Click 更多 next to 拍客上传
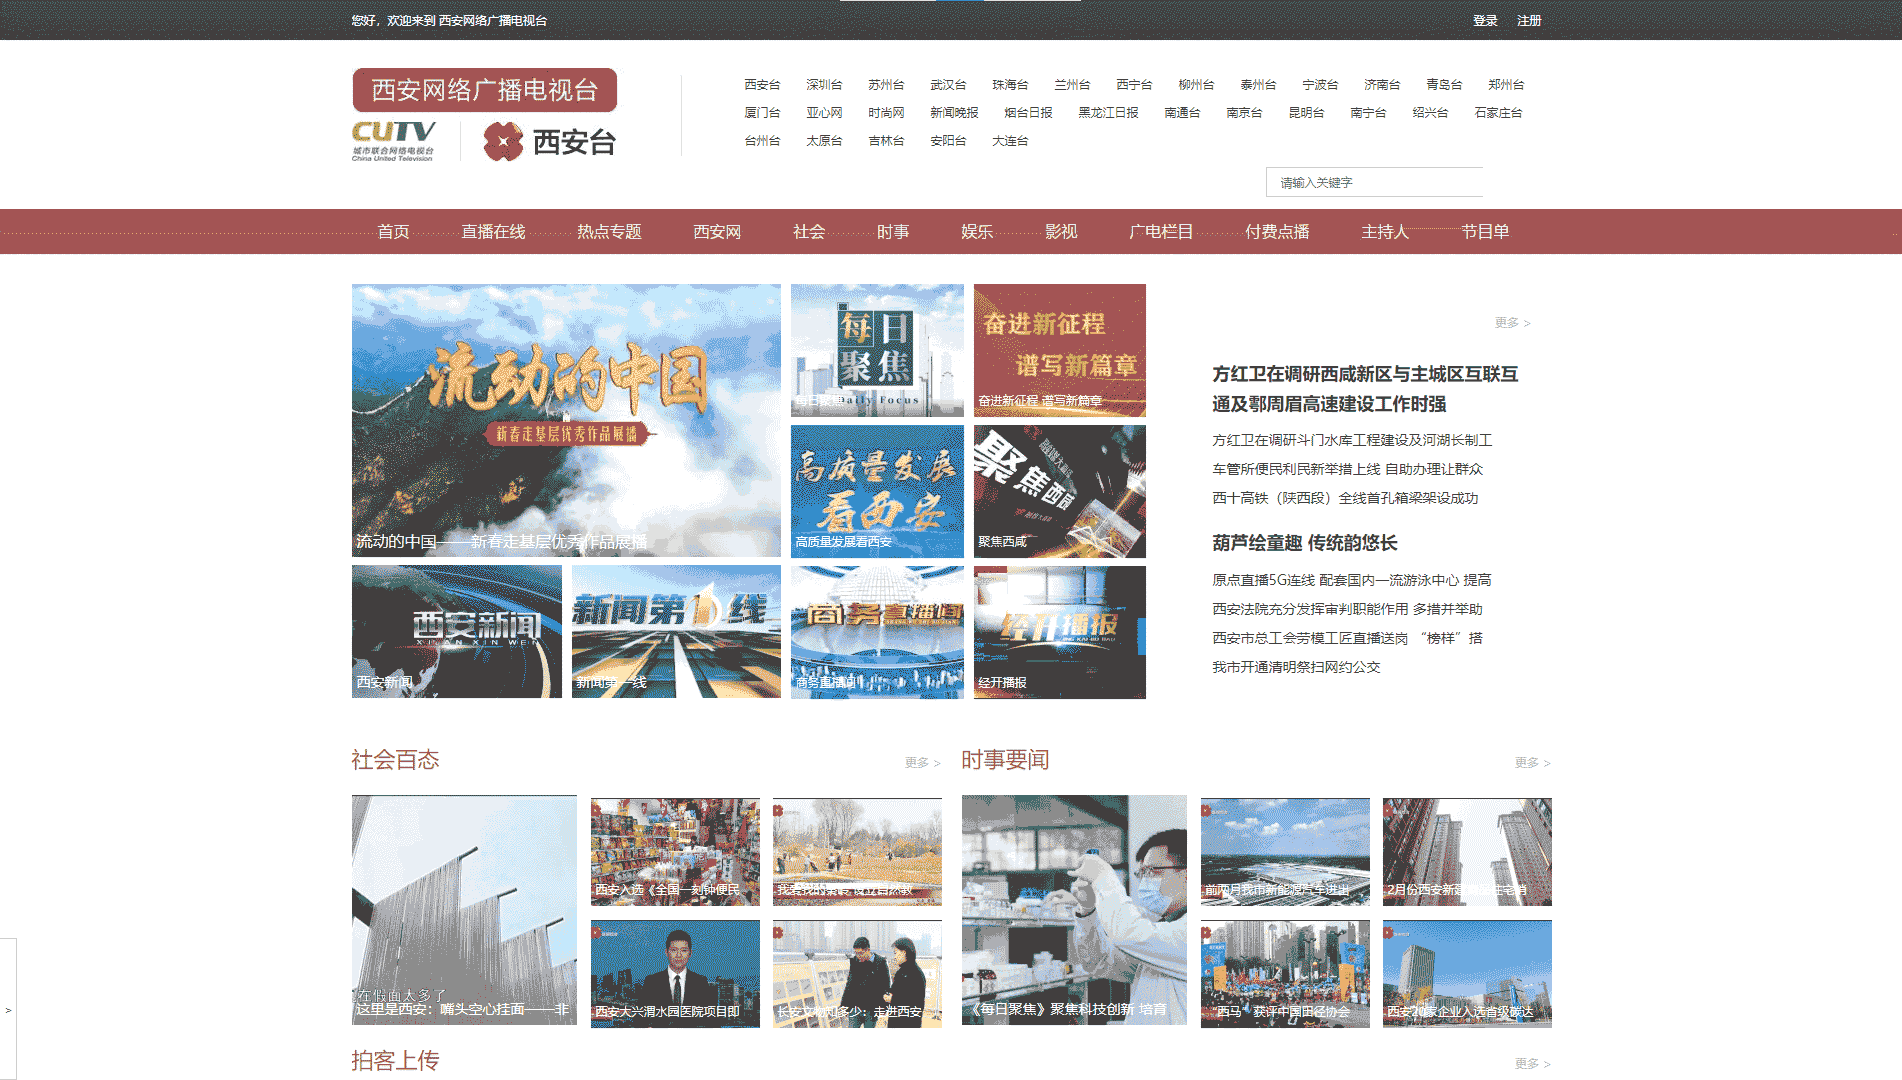1902x1080 pixels. (1532, 1064)
